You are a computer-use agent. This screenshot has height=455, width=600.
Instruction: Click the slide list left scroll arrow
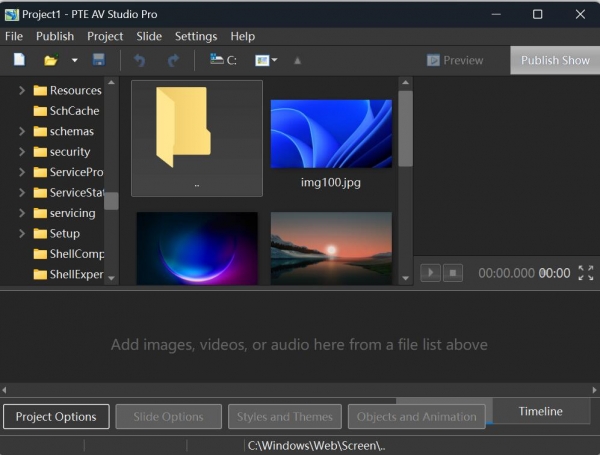(x=4, y=390)
